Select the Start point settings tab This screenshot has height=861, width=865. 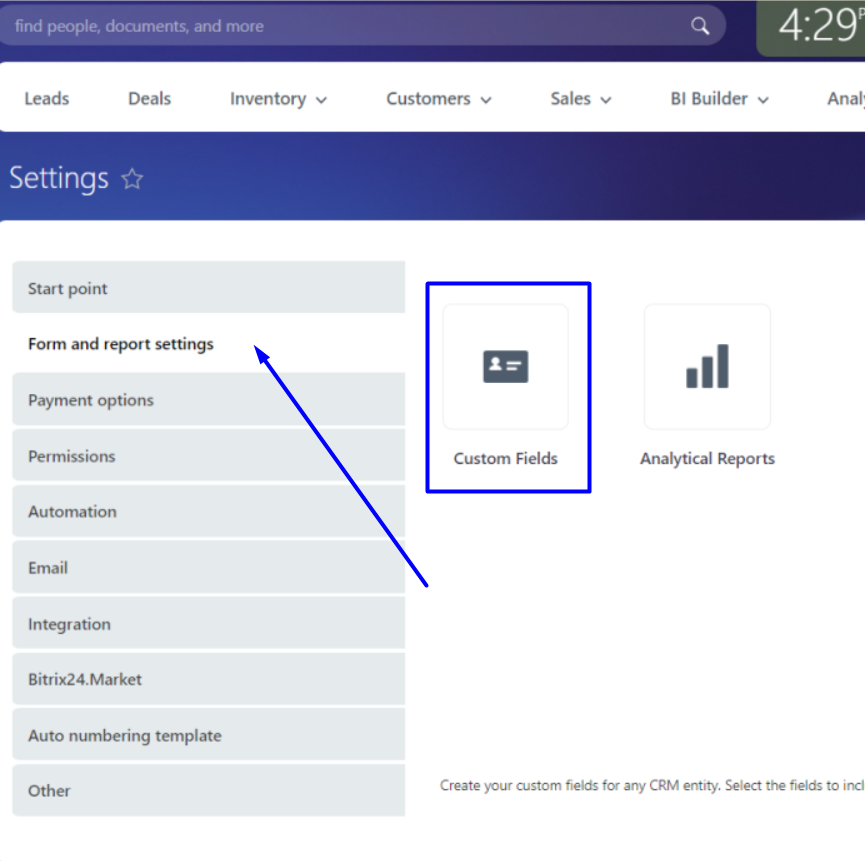point(208,289)
